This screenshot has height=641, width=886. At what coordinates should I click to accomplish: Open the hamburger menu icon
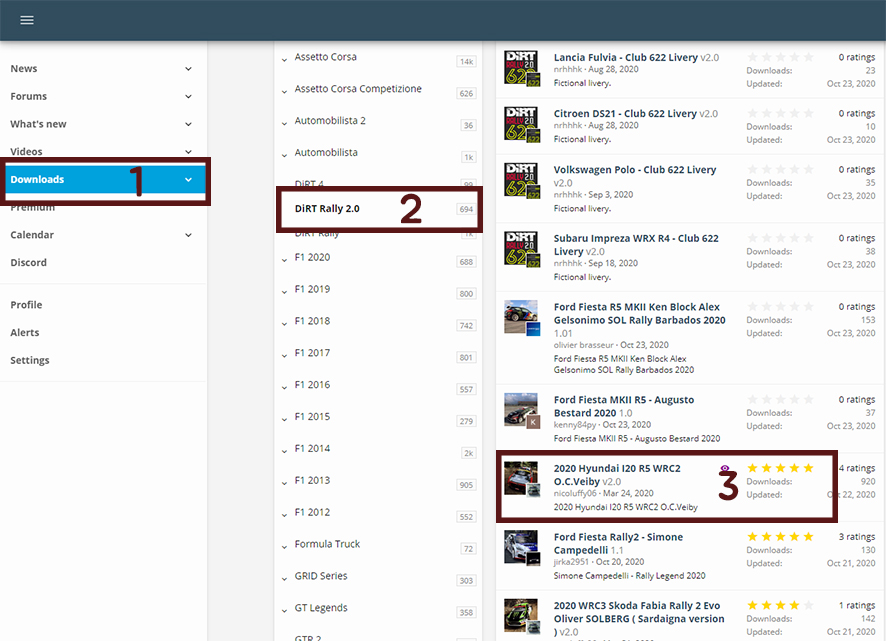(27, 20)
